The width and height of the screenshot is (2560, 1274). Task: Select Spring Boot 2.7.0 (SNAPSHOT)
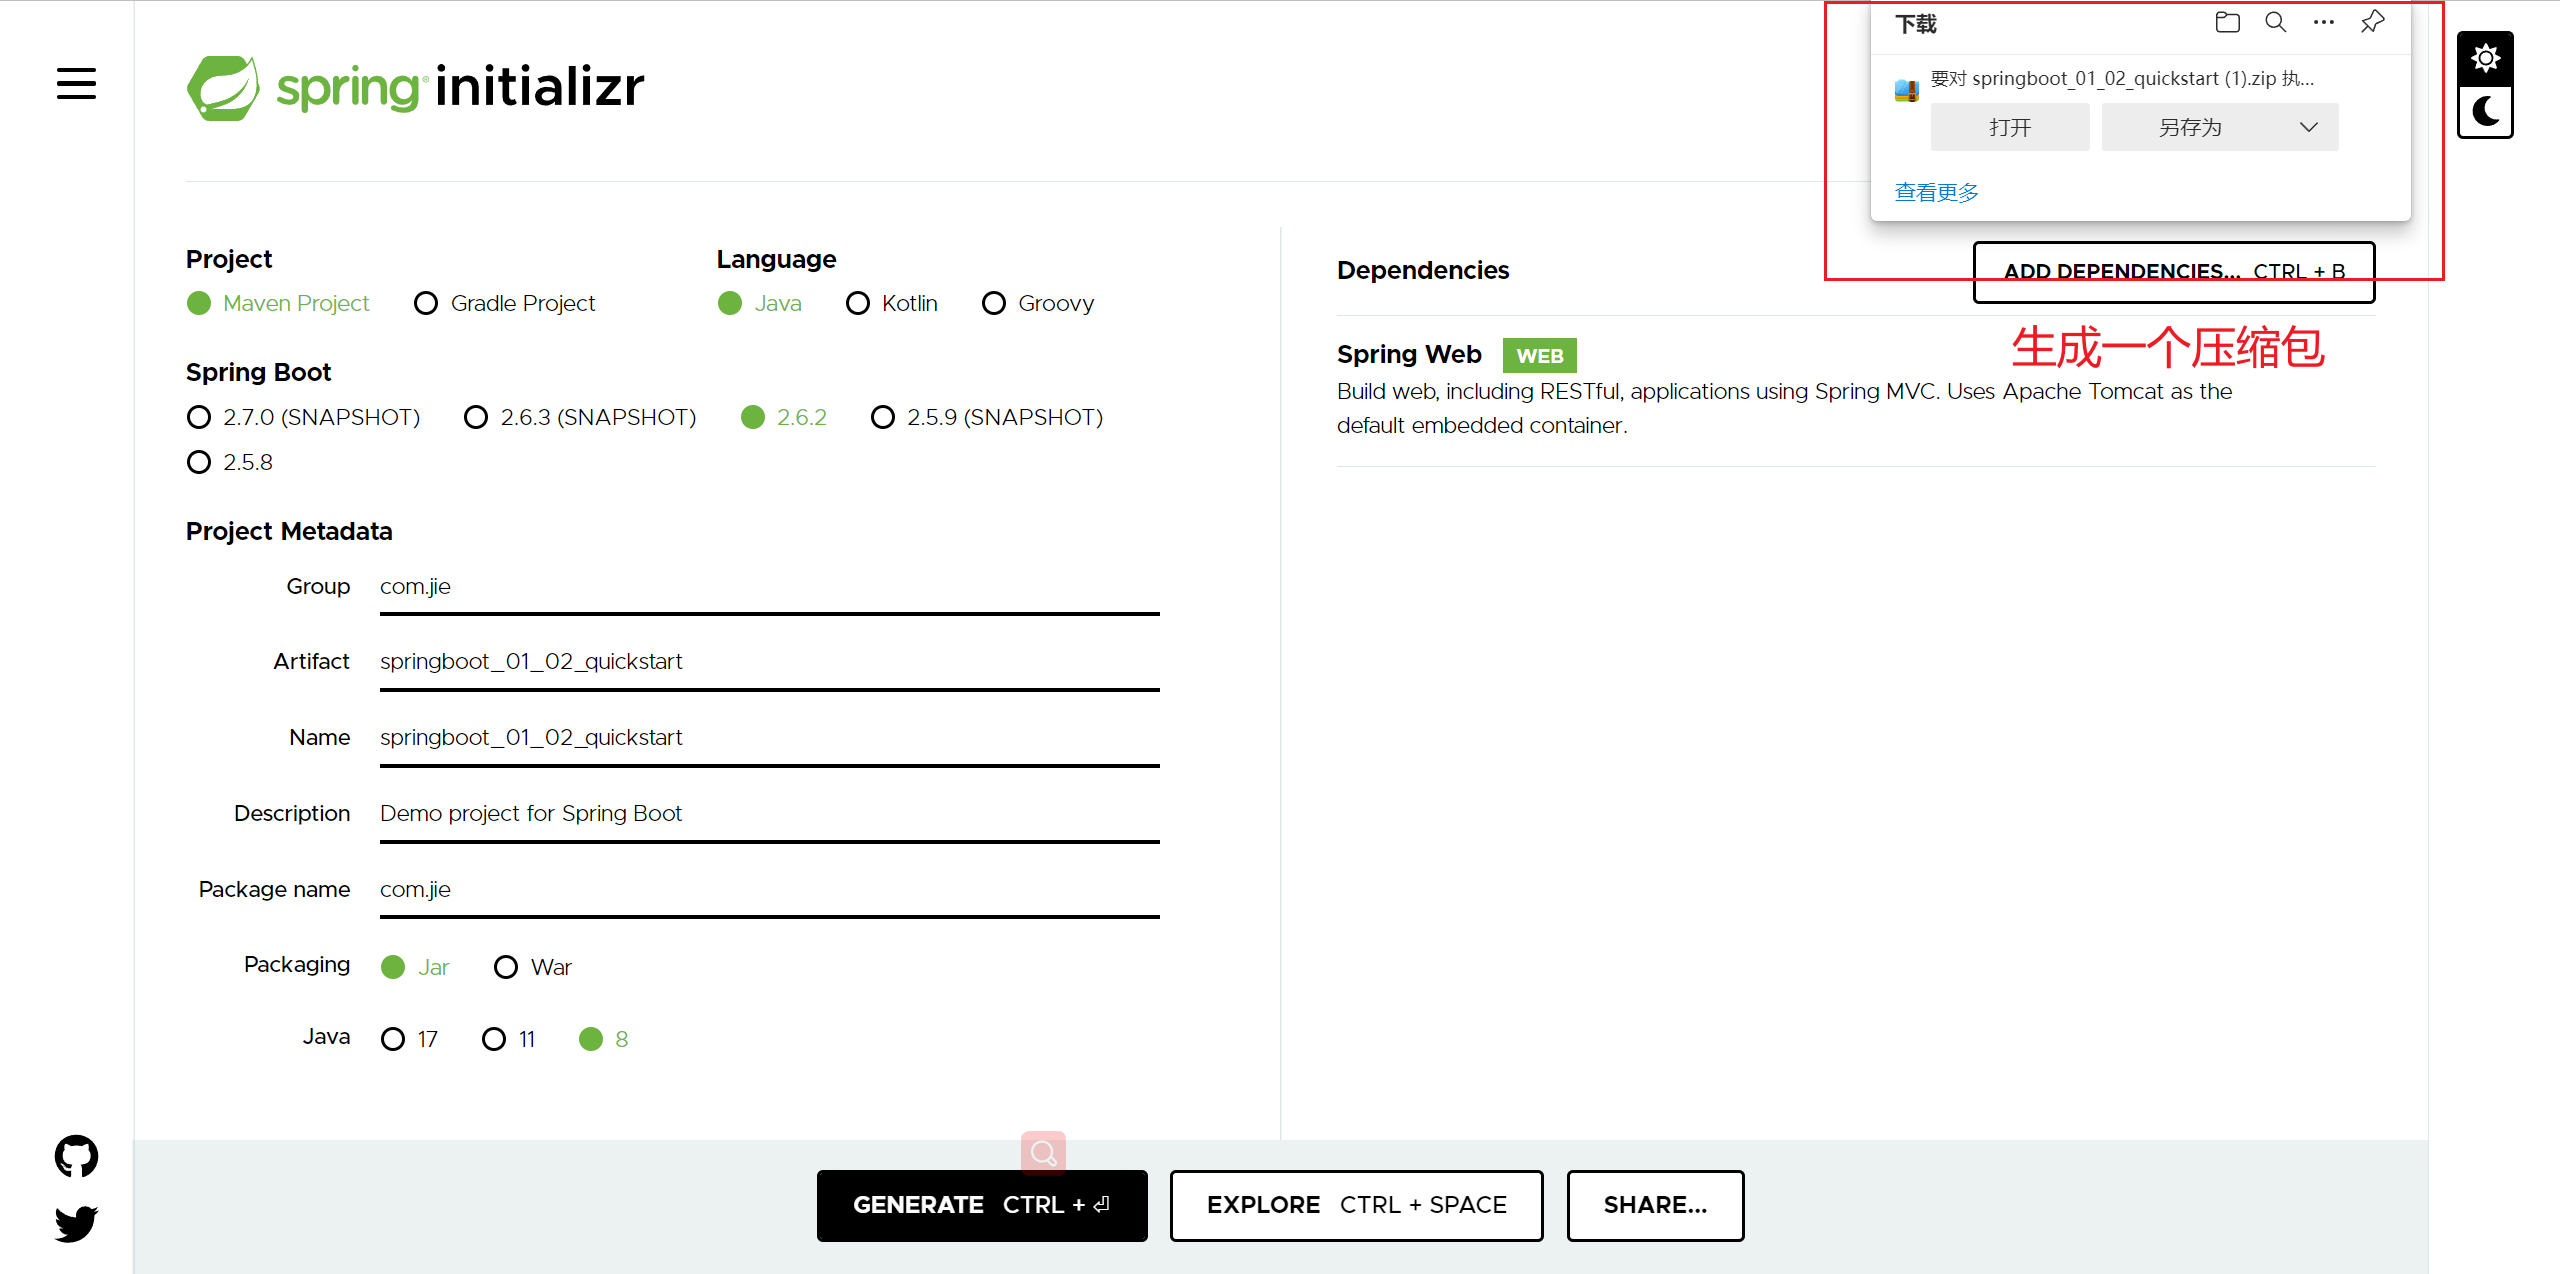pyautogui.click(x=303, y=417)
